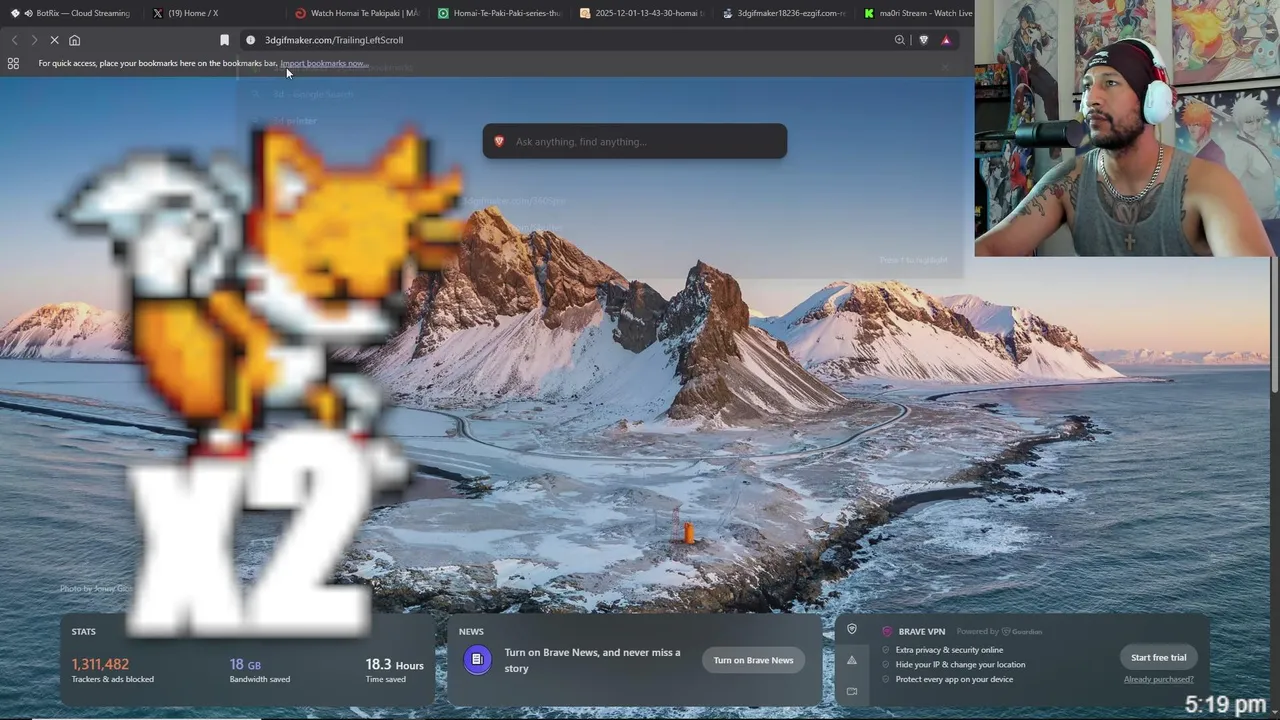Click the STATS widget heading
Screen dimensions: 1280x720
84,631
